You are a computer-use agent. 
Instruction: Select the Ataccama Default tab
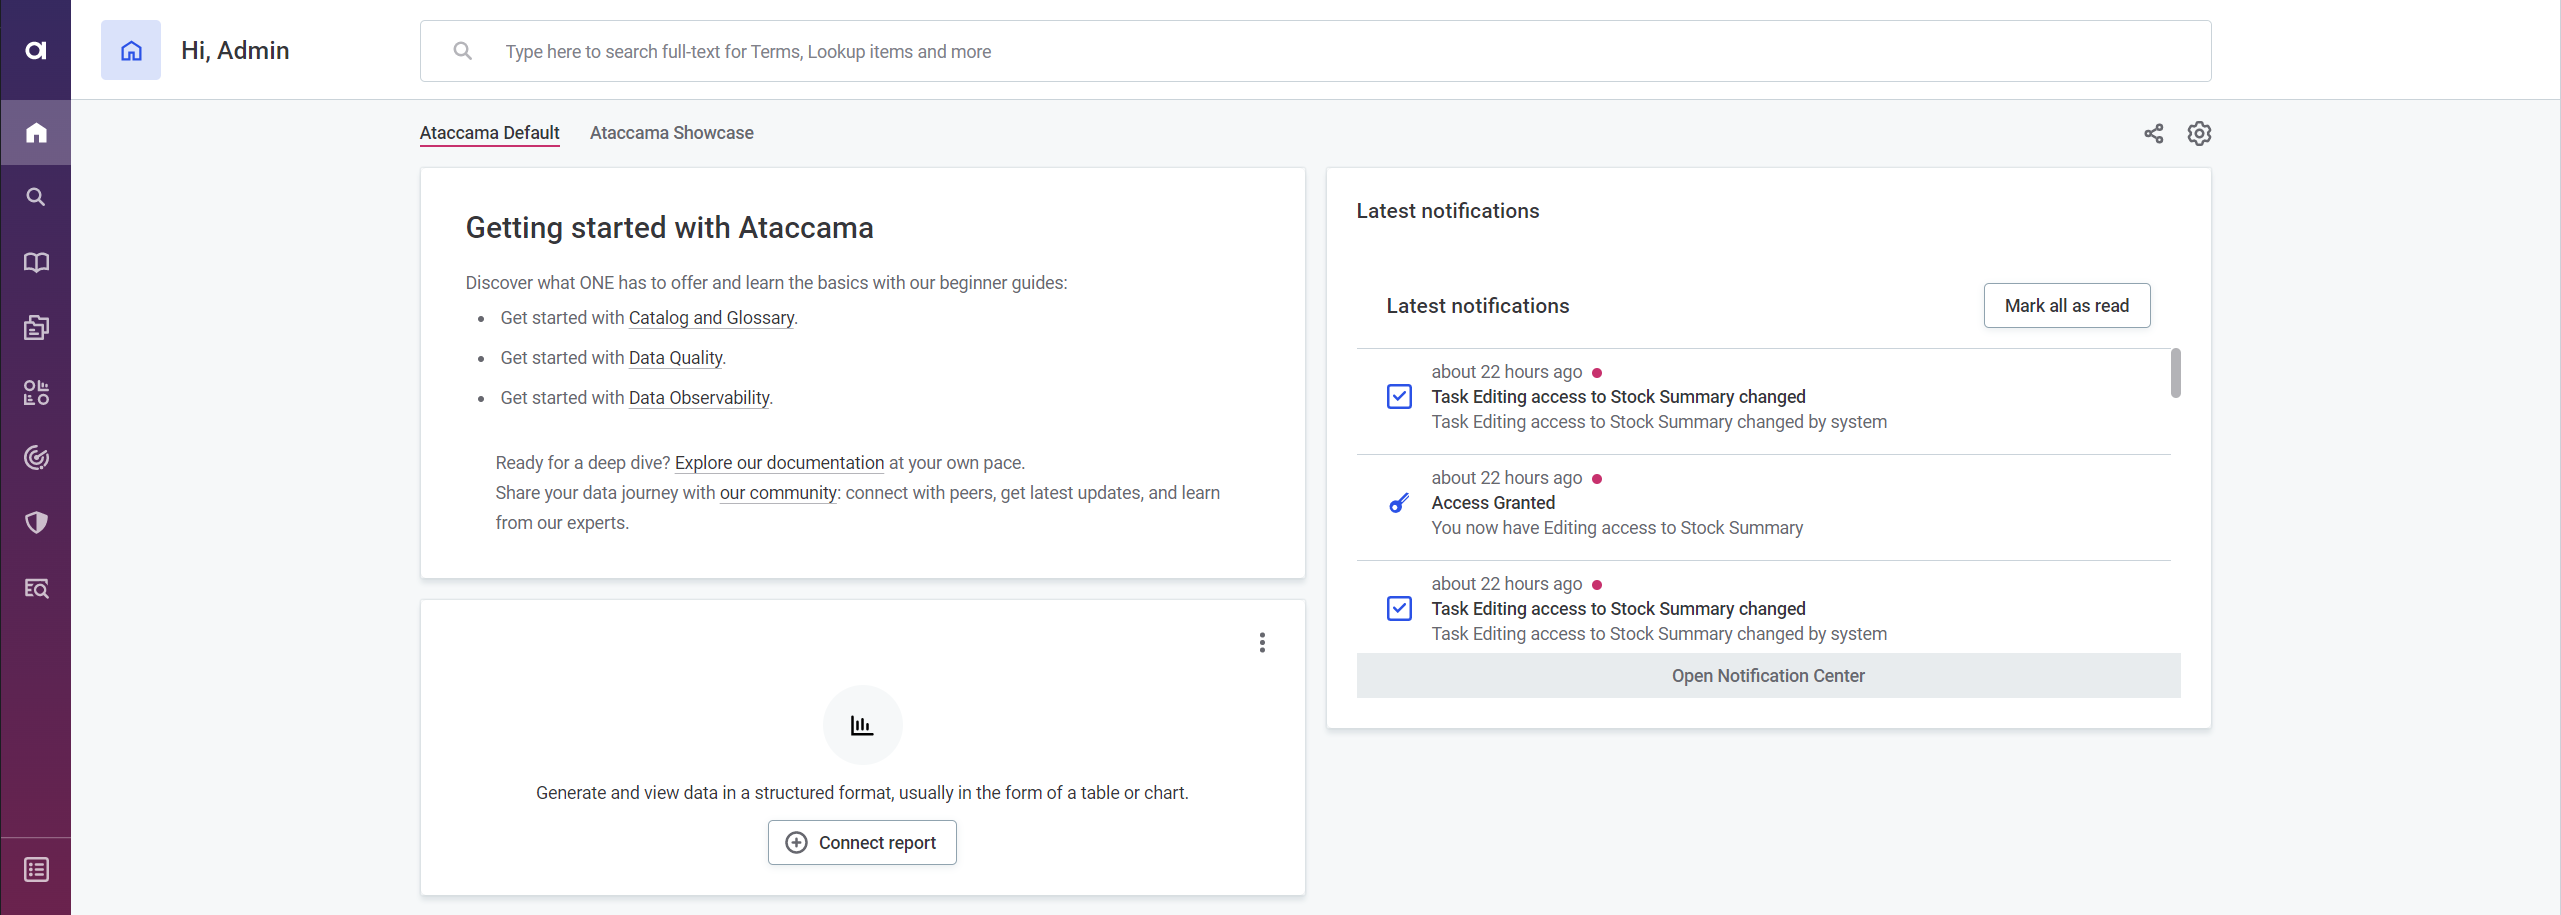(489, 132)
